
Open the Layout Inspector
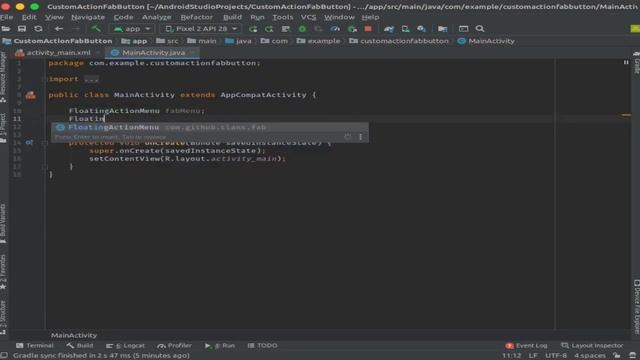point(592,346)
